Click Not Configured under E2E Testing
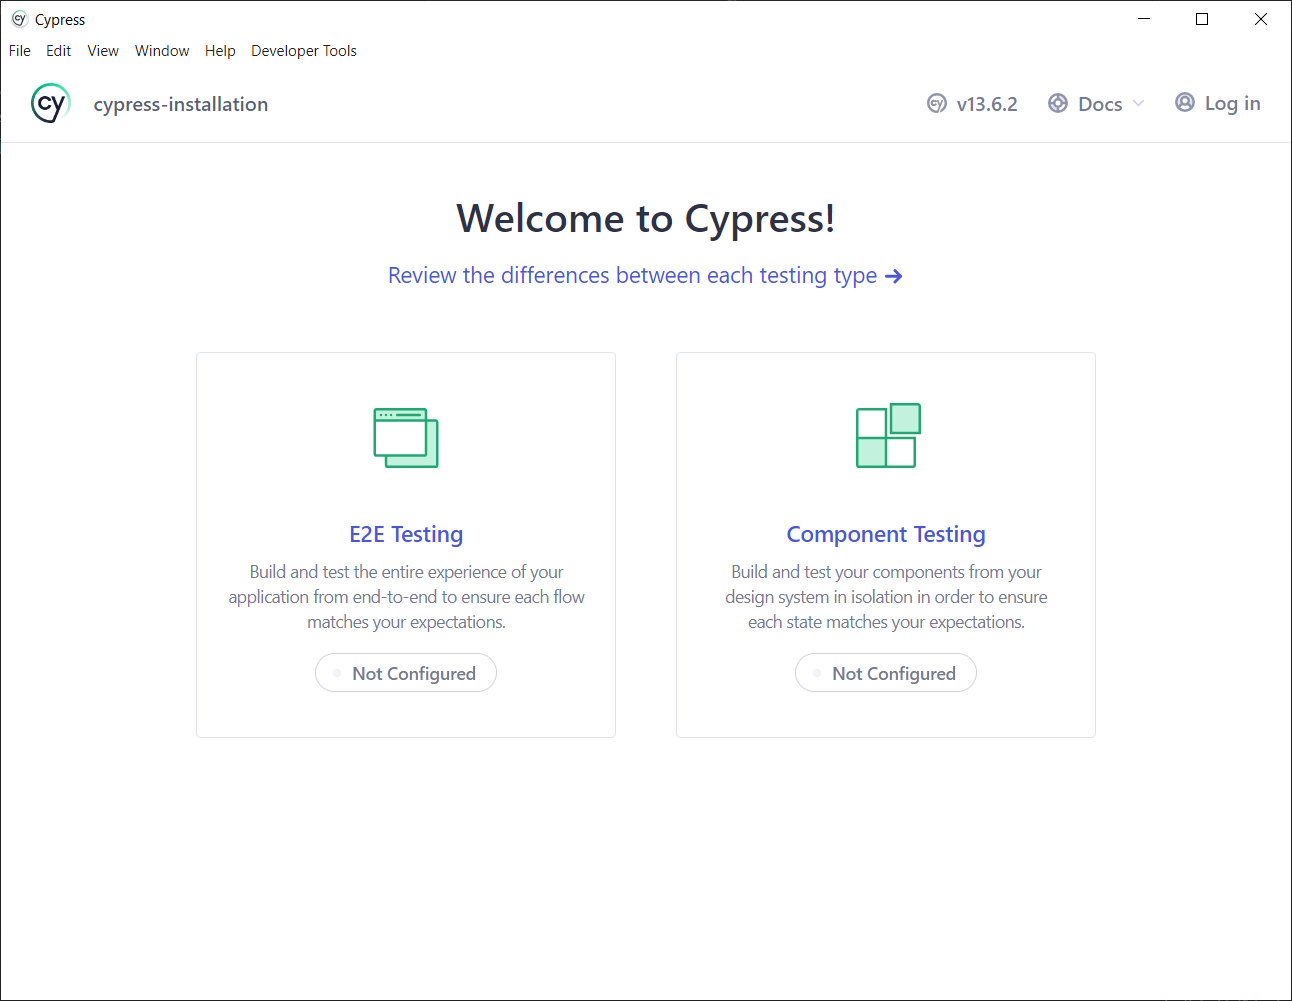The height and width of the screenshot is (1001, 1292). [x=406, y=673]
